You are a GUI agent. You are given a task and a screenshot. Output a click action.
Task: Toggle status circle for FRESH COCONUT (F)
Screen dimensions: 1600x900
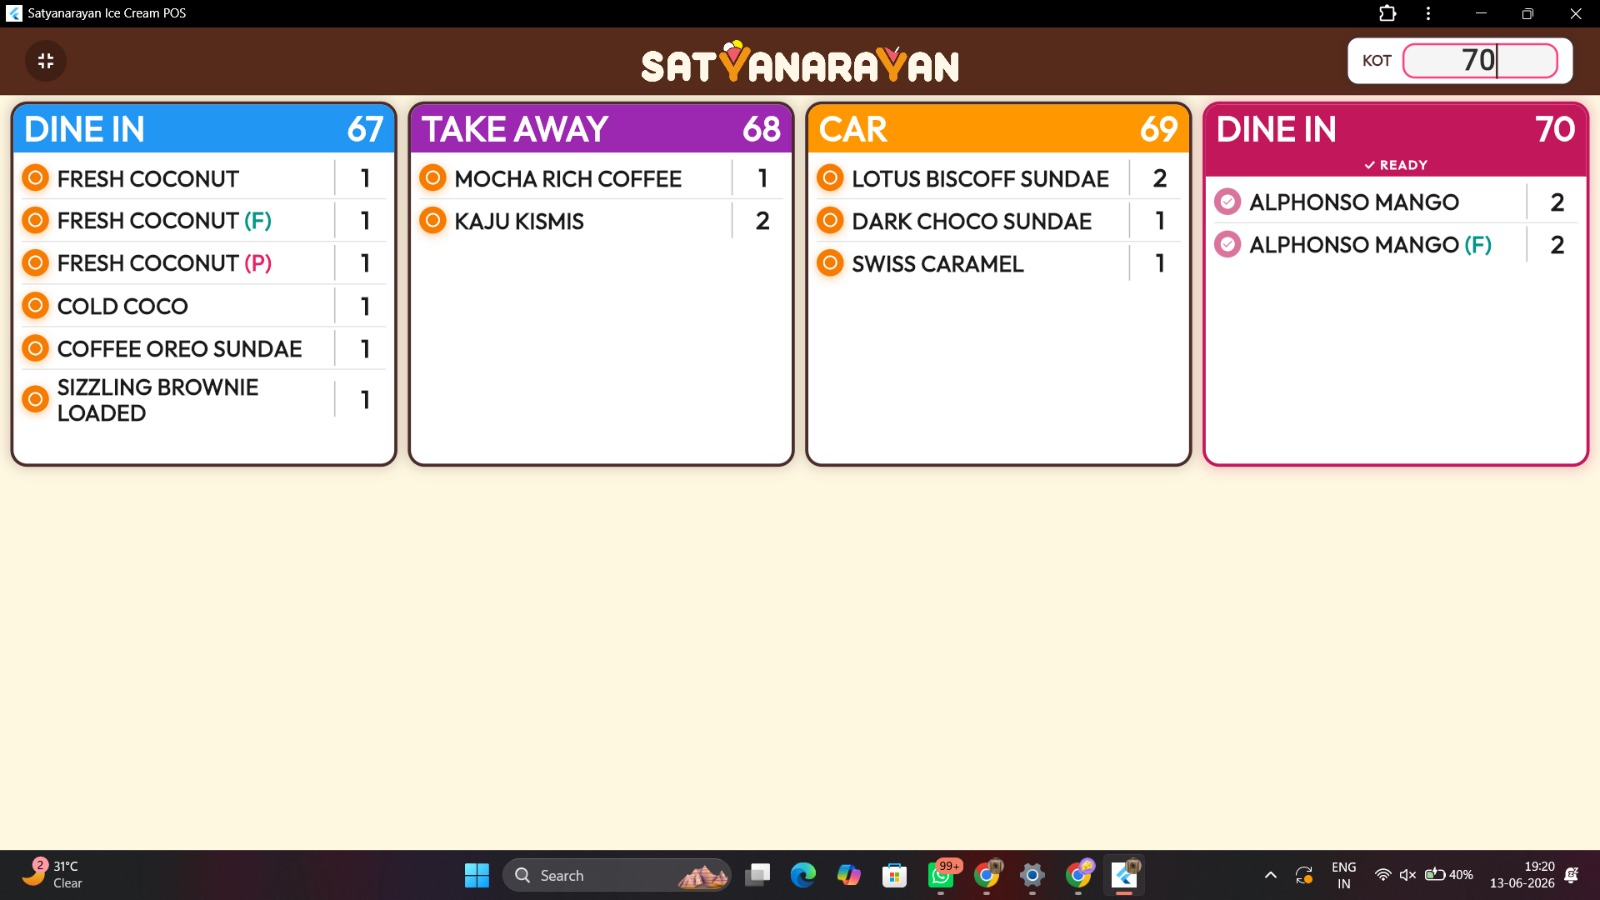point(36,220)
